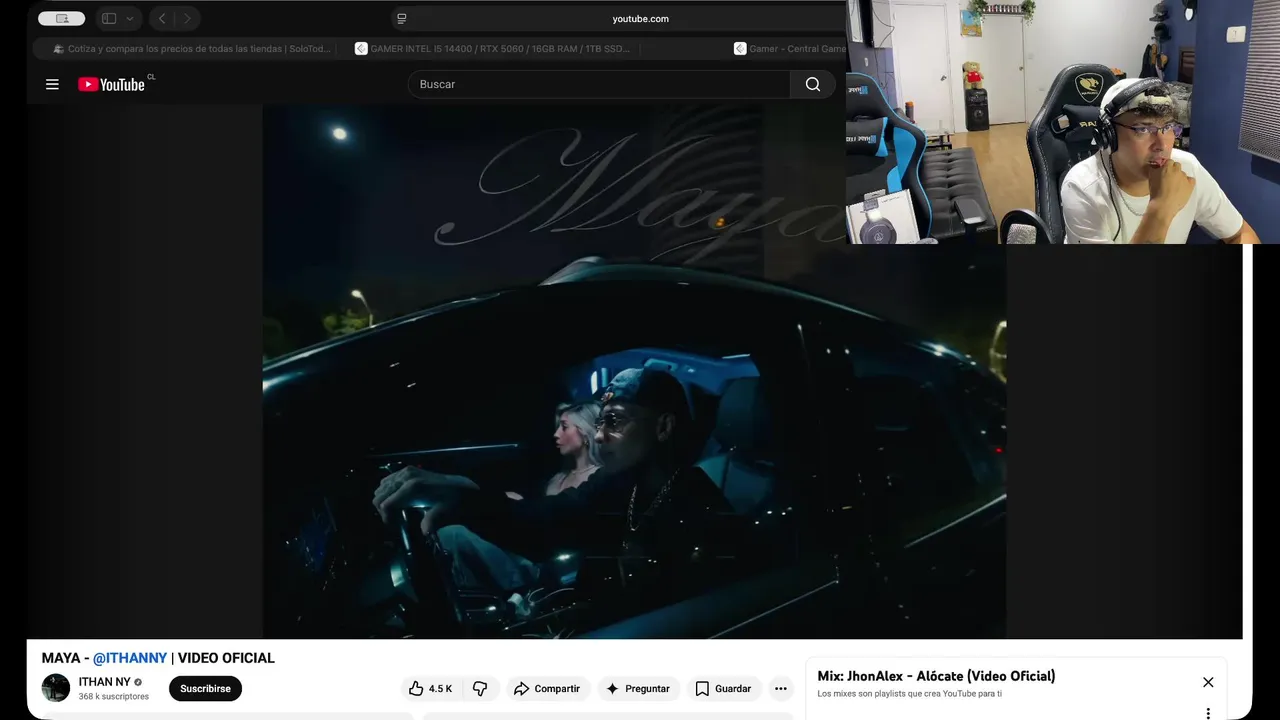1280x720 pixels.
Task: Open the Safari profile button
Action: click(x=62, y=18)
